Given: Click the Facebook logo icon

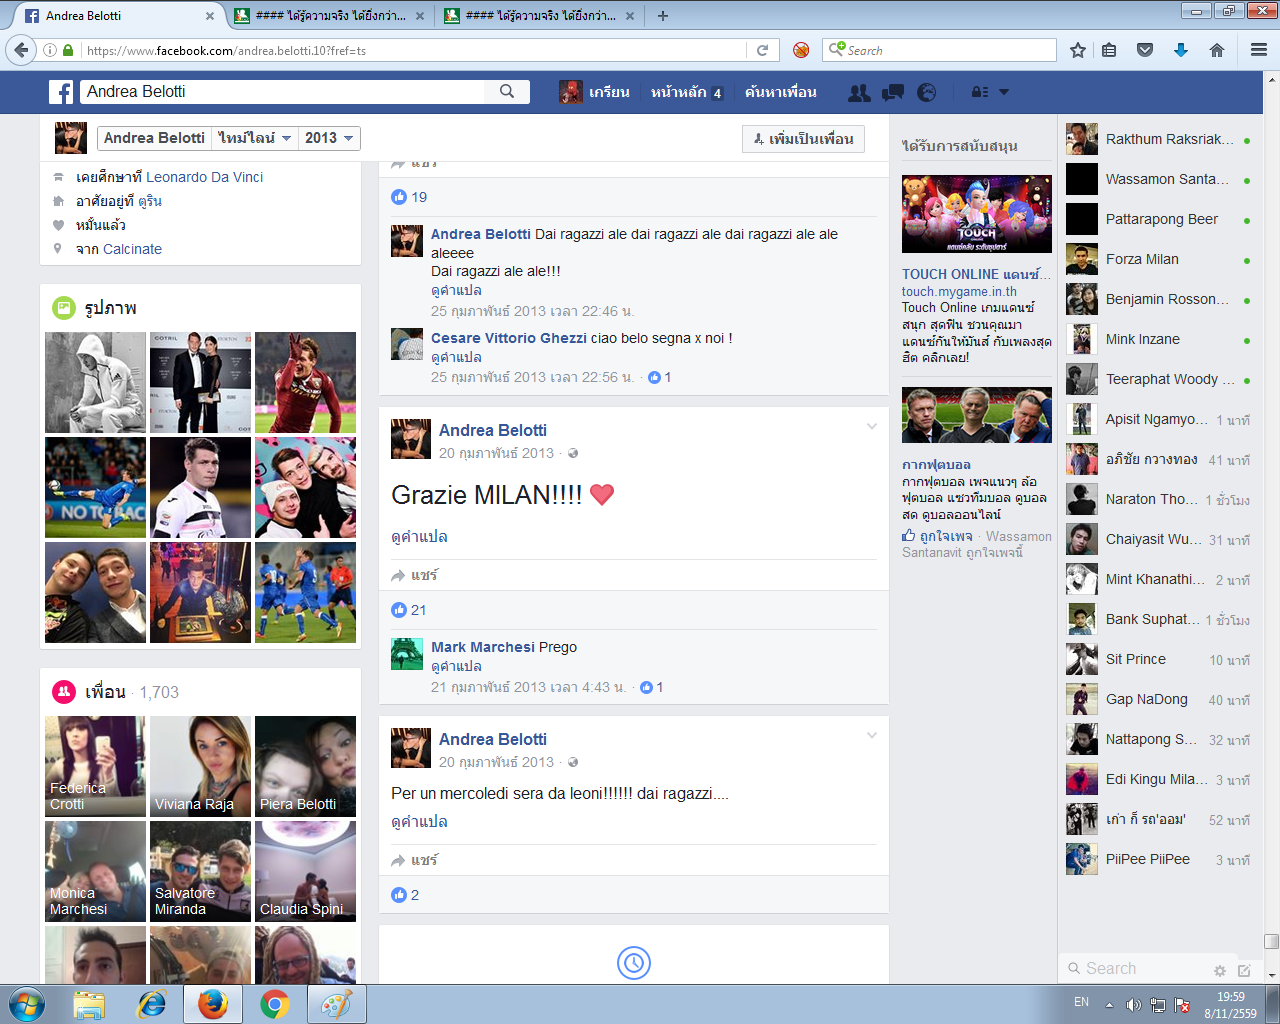Looking at the screenshot, I should click(61, 92).
